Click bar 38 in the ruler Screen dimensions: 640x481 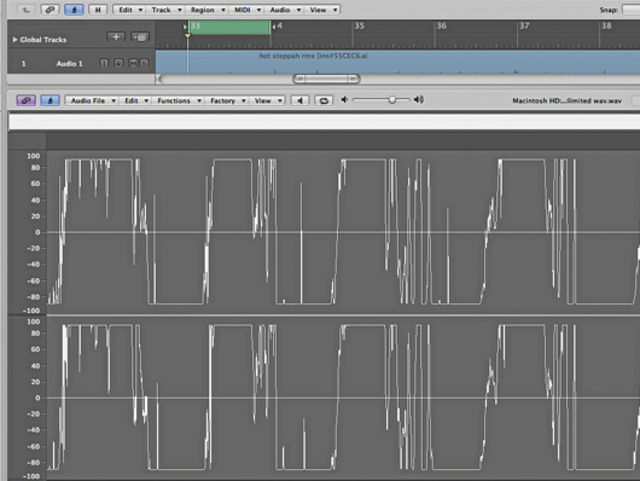point(606,26)
